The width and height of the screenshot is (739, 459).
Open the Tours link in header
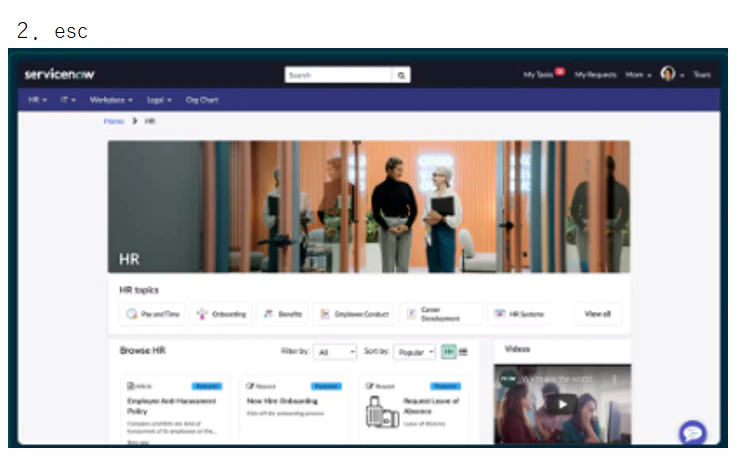pos(702,74)
